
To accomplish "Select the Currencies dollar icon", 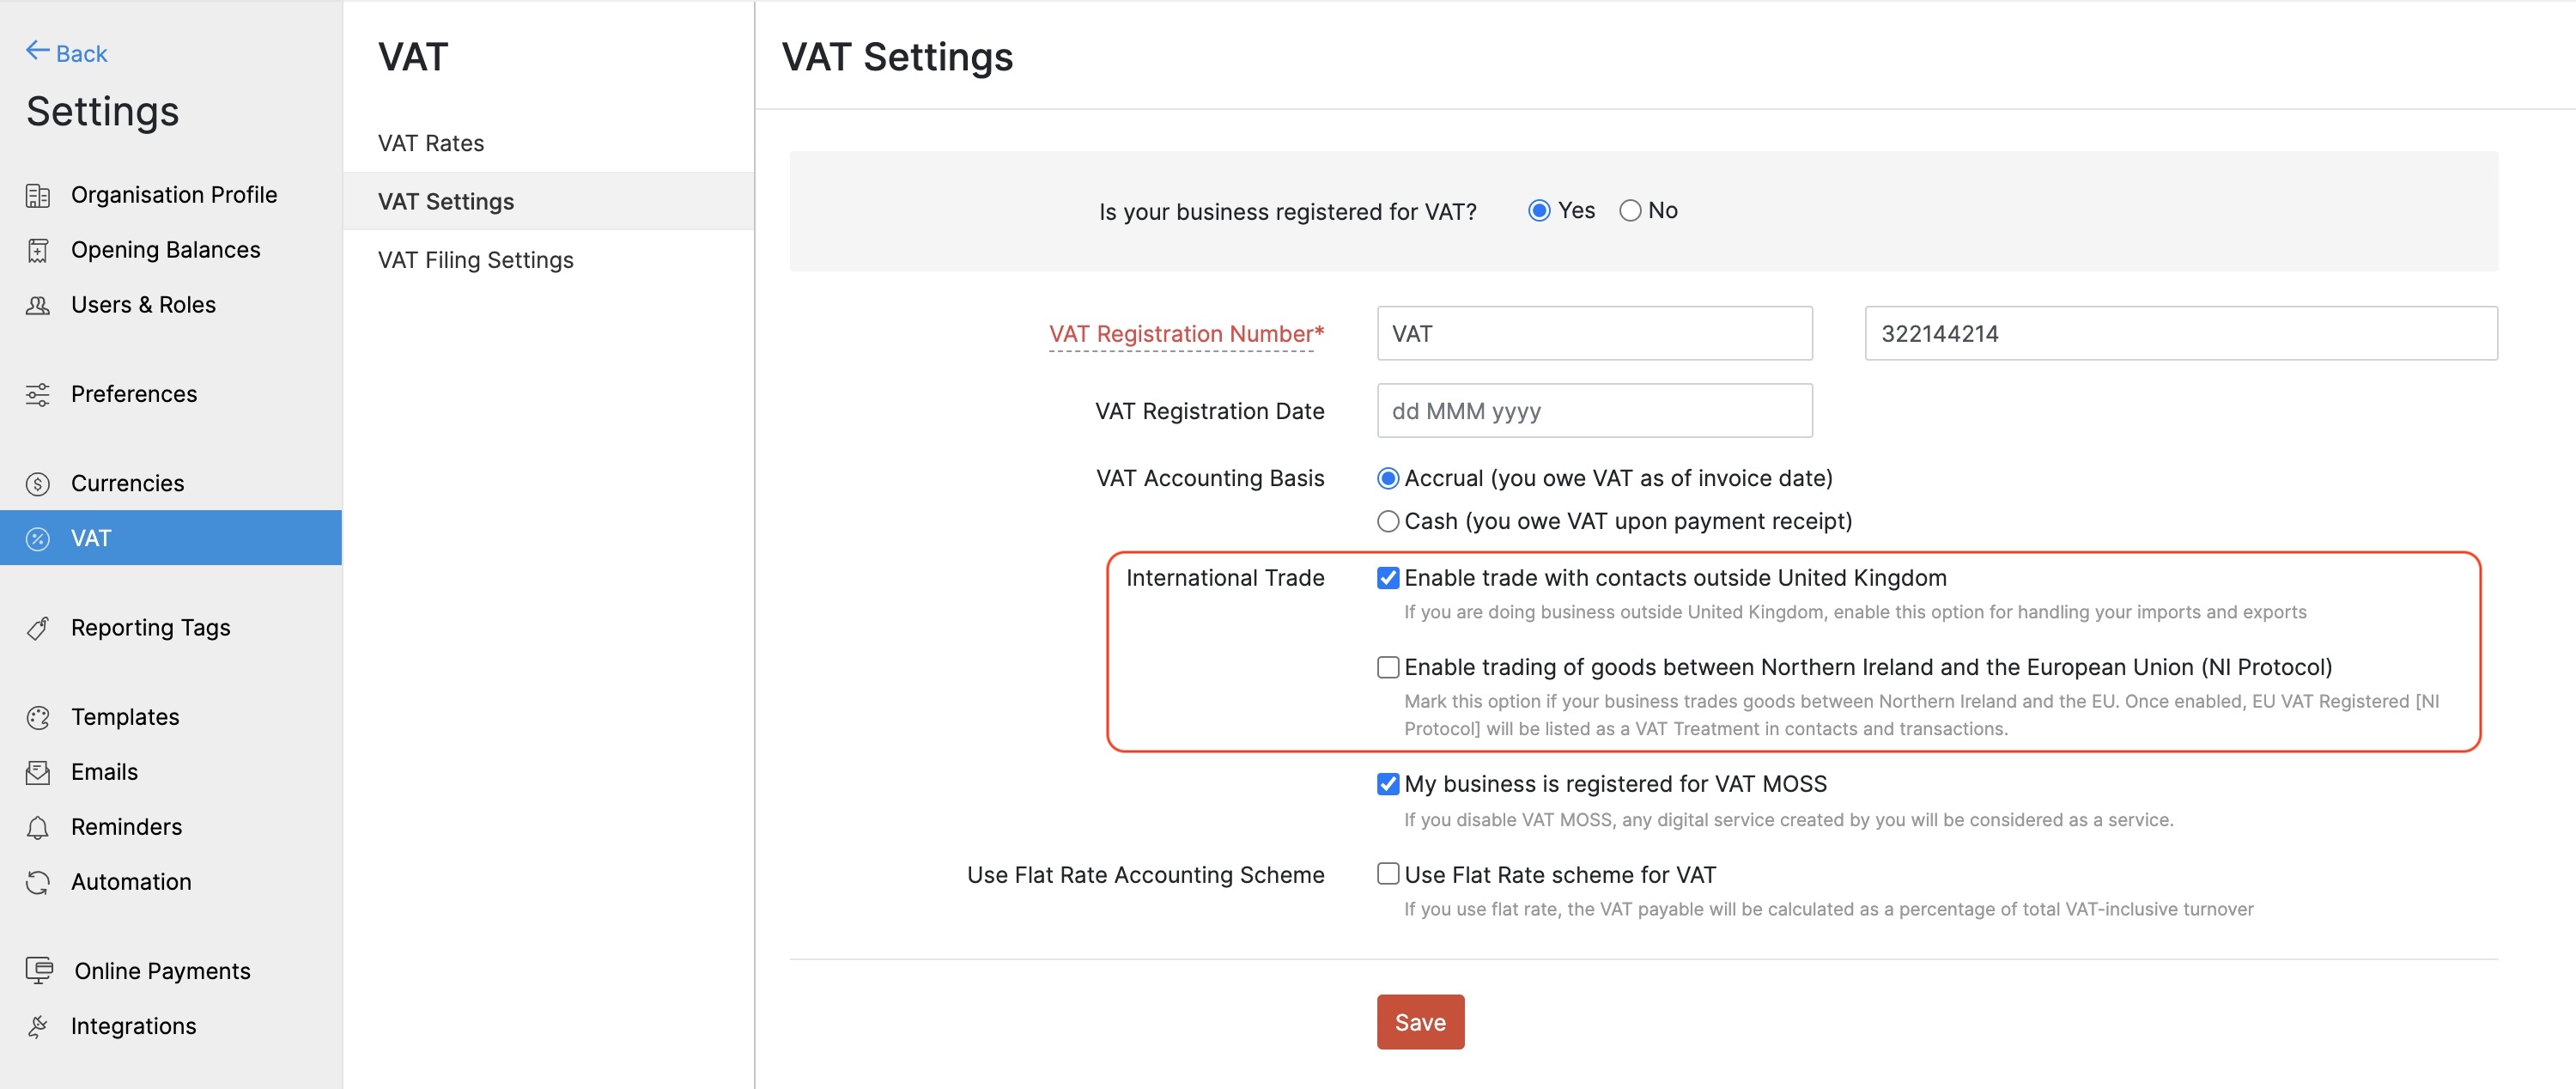I will [x=36, y=483].
